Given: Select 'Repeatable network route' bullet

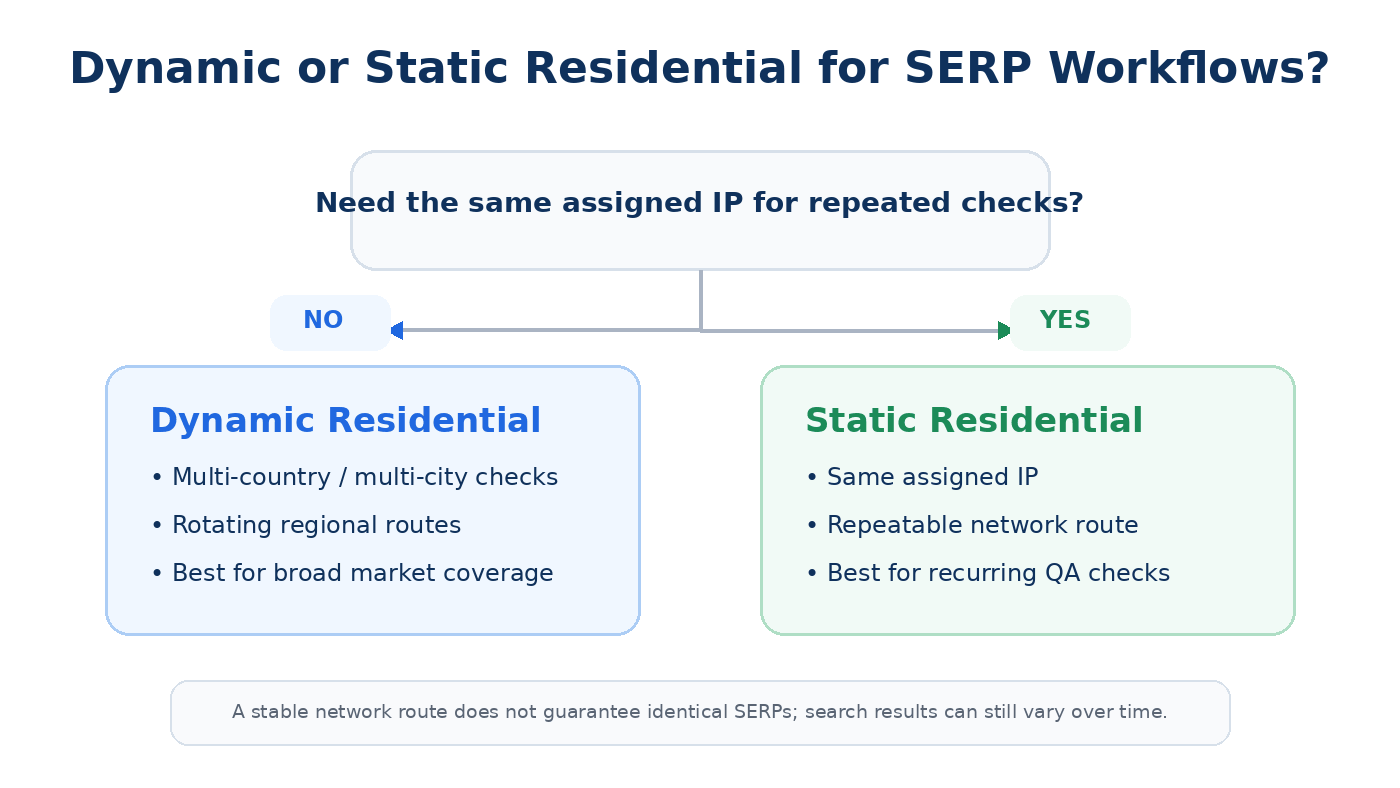Looking at the screenshot, I should (x=972, y=525).
